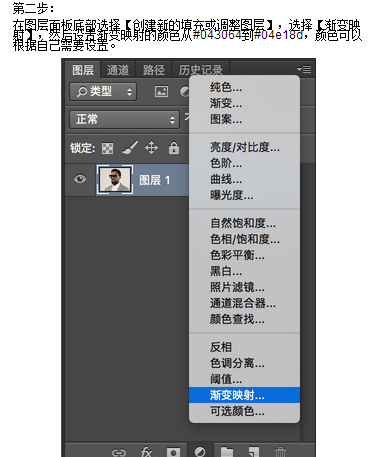Lock position move icon

tap(151, 147)
